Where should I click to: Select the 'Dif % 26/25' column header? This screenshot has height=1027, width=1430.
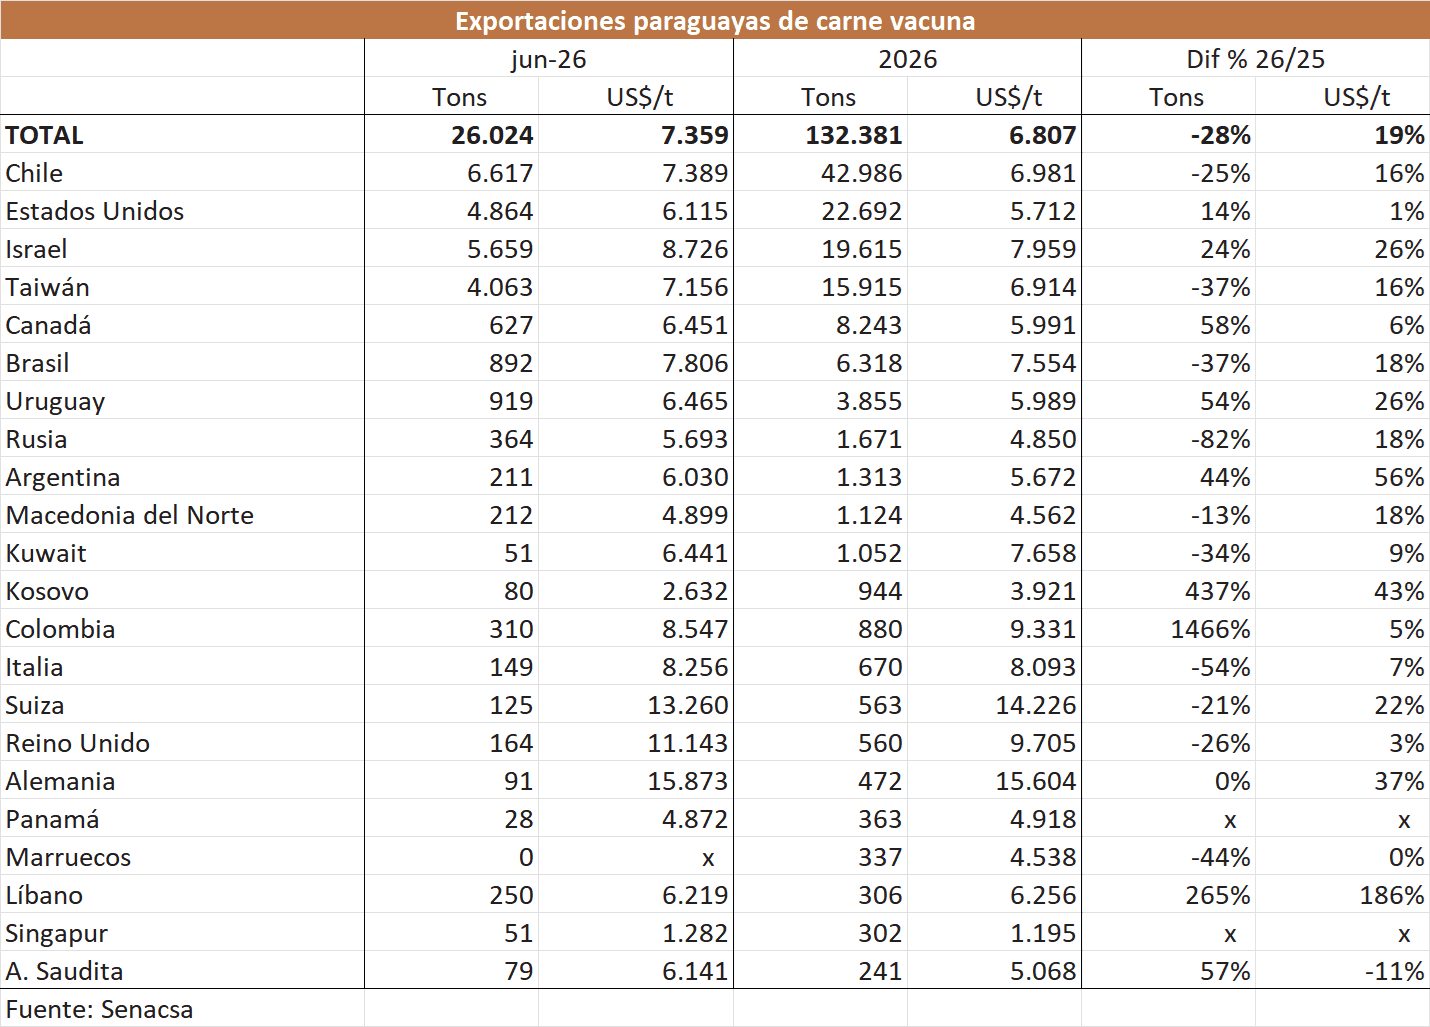[x=1255, y=59]
